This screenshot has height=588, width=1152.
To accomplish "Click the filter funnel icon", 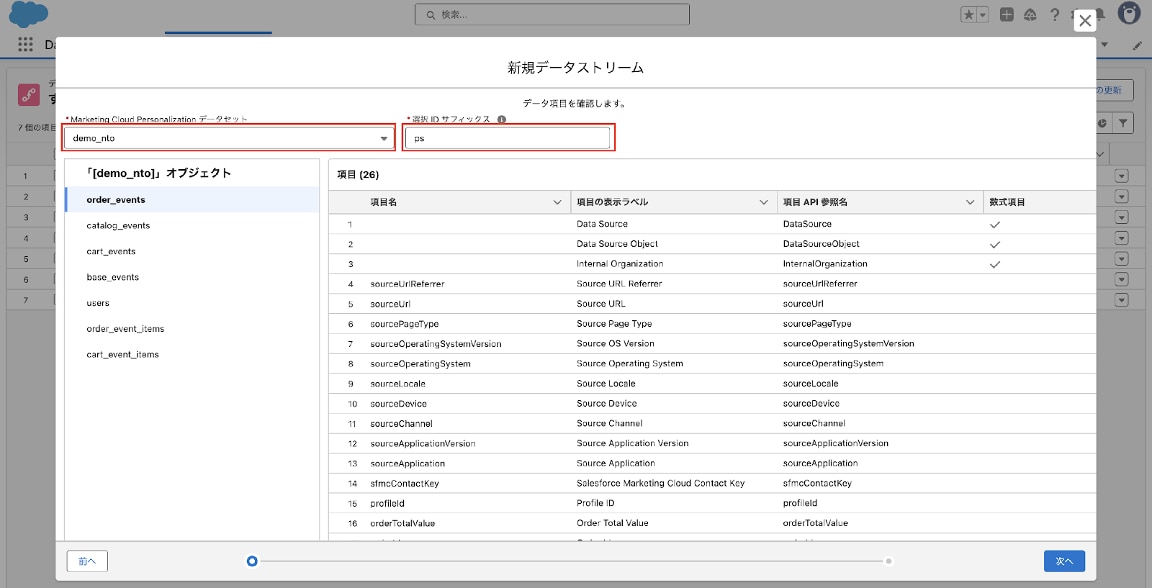I will (1124, 123).
